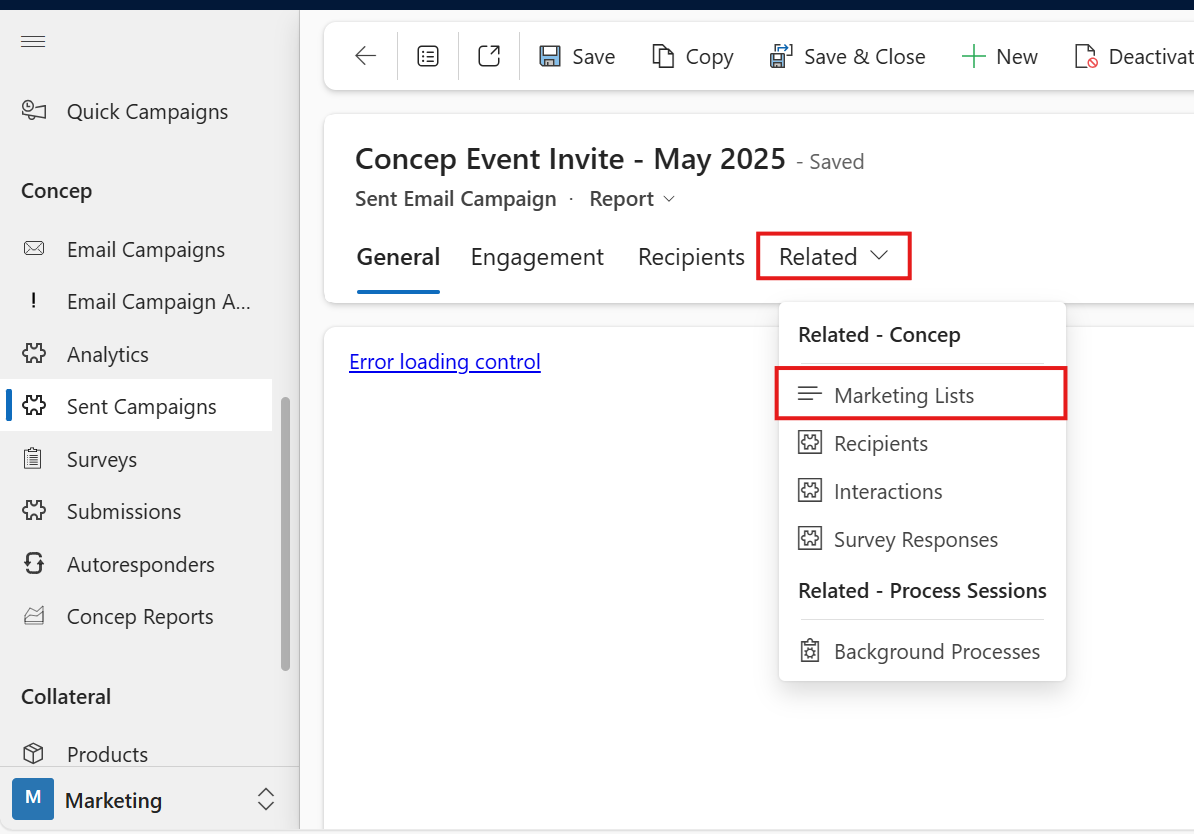Select Survey Responses from Related menu

(921, 539)
